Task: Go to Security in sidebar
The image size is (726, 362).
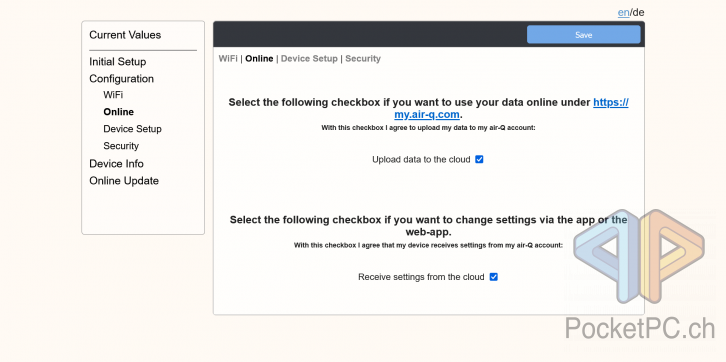Action: [x=121, y=146]
